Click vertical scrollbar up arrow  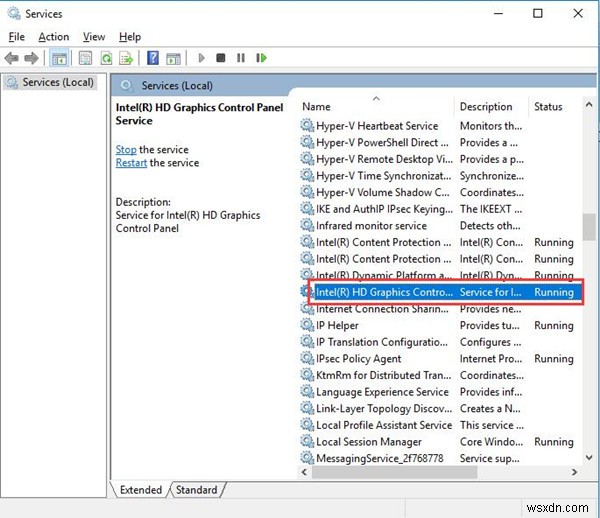(x=589, y=104)
